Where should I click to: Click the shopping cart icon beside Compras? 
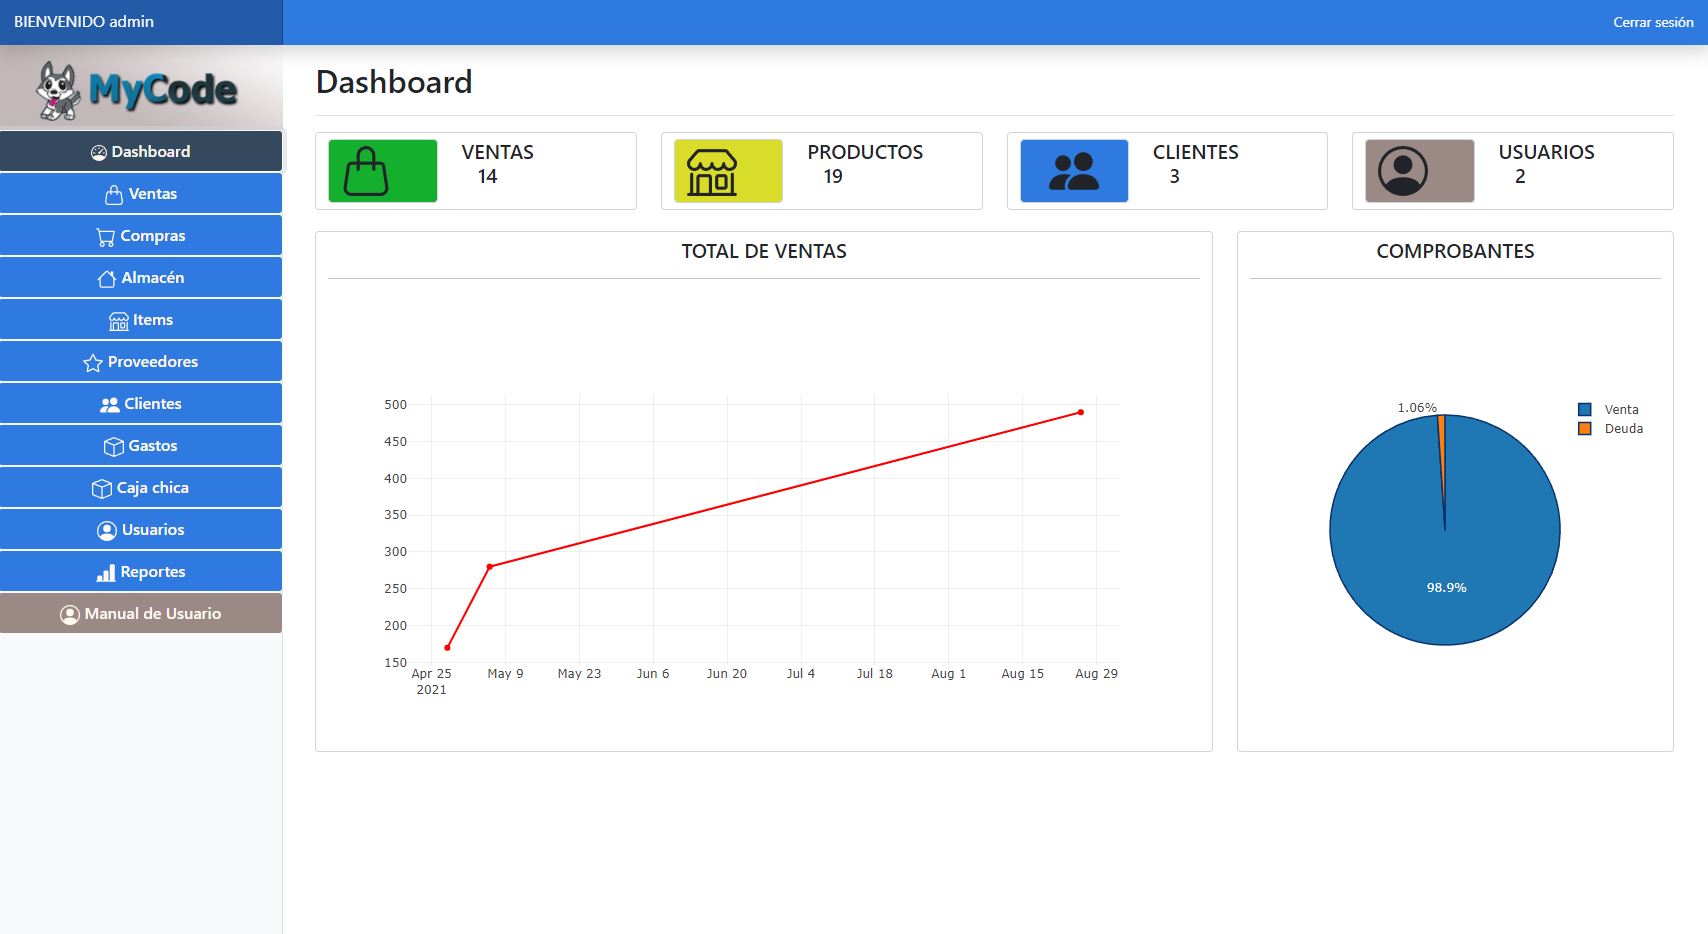pyautogui.click(x=105, y=237)
